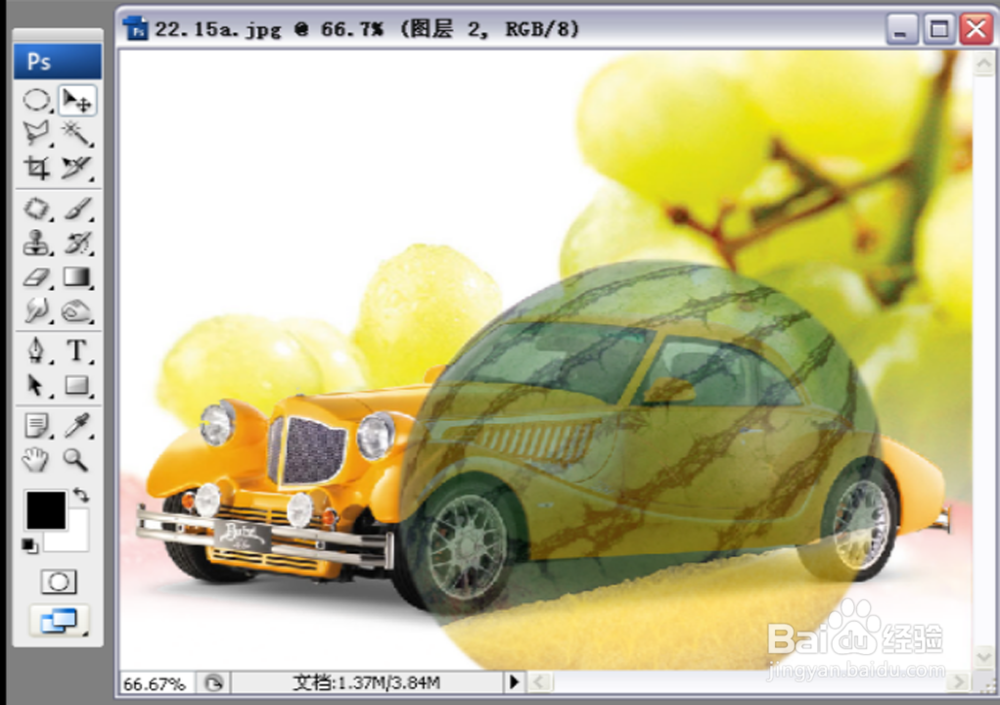
Task: Click vertical scrollbar down arrow
Action: (x=983, y=657)
